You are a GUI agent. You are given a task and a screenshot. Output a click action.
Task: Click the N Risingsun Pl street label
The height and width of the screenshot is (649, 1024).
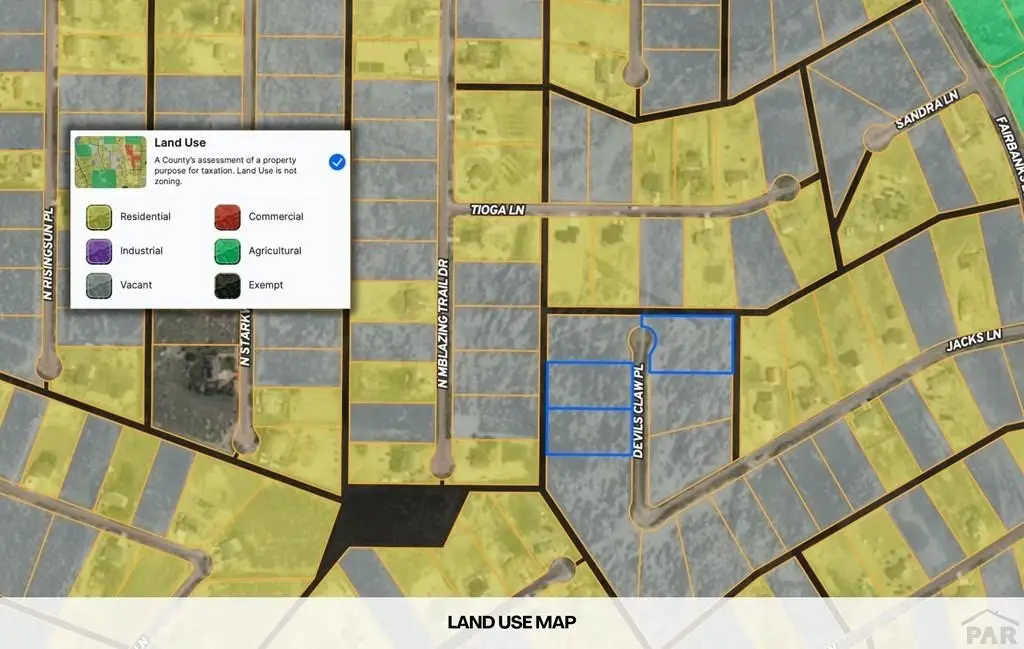tap(48, 253)
